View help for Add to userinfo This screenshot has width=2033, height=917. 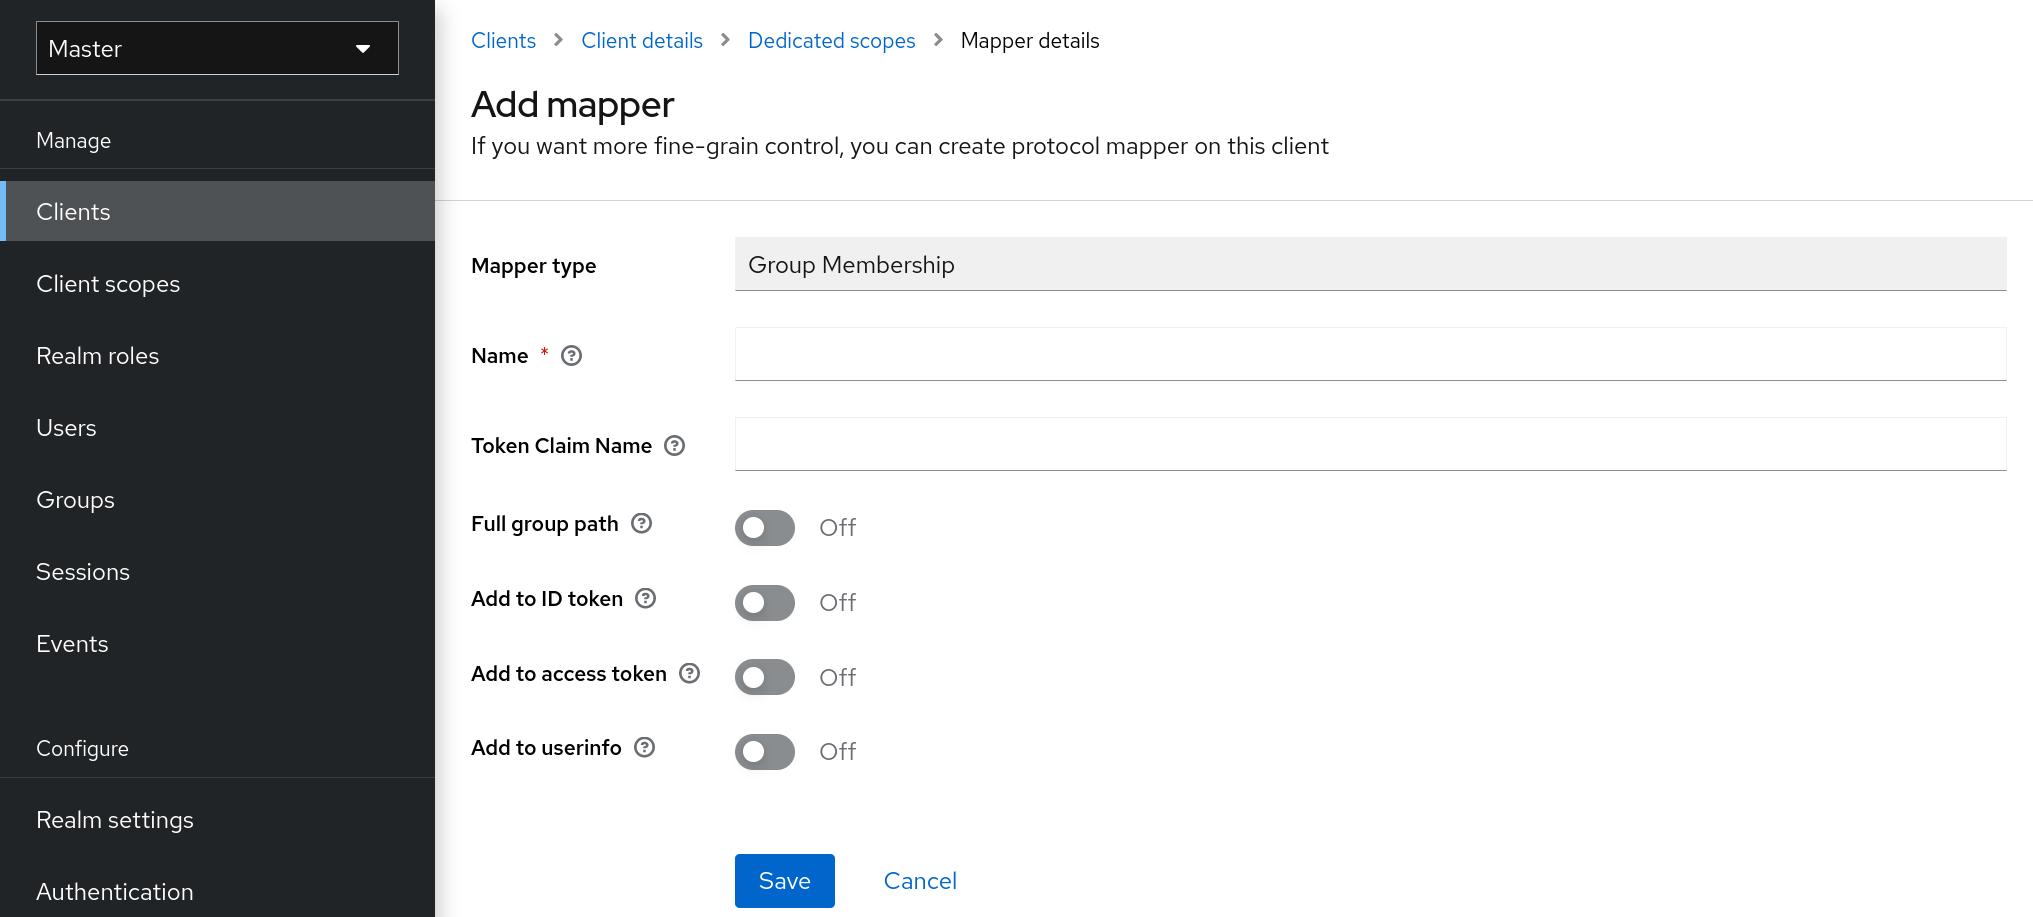(x=644, y=747)
